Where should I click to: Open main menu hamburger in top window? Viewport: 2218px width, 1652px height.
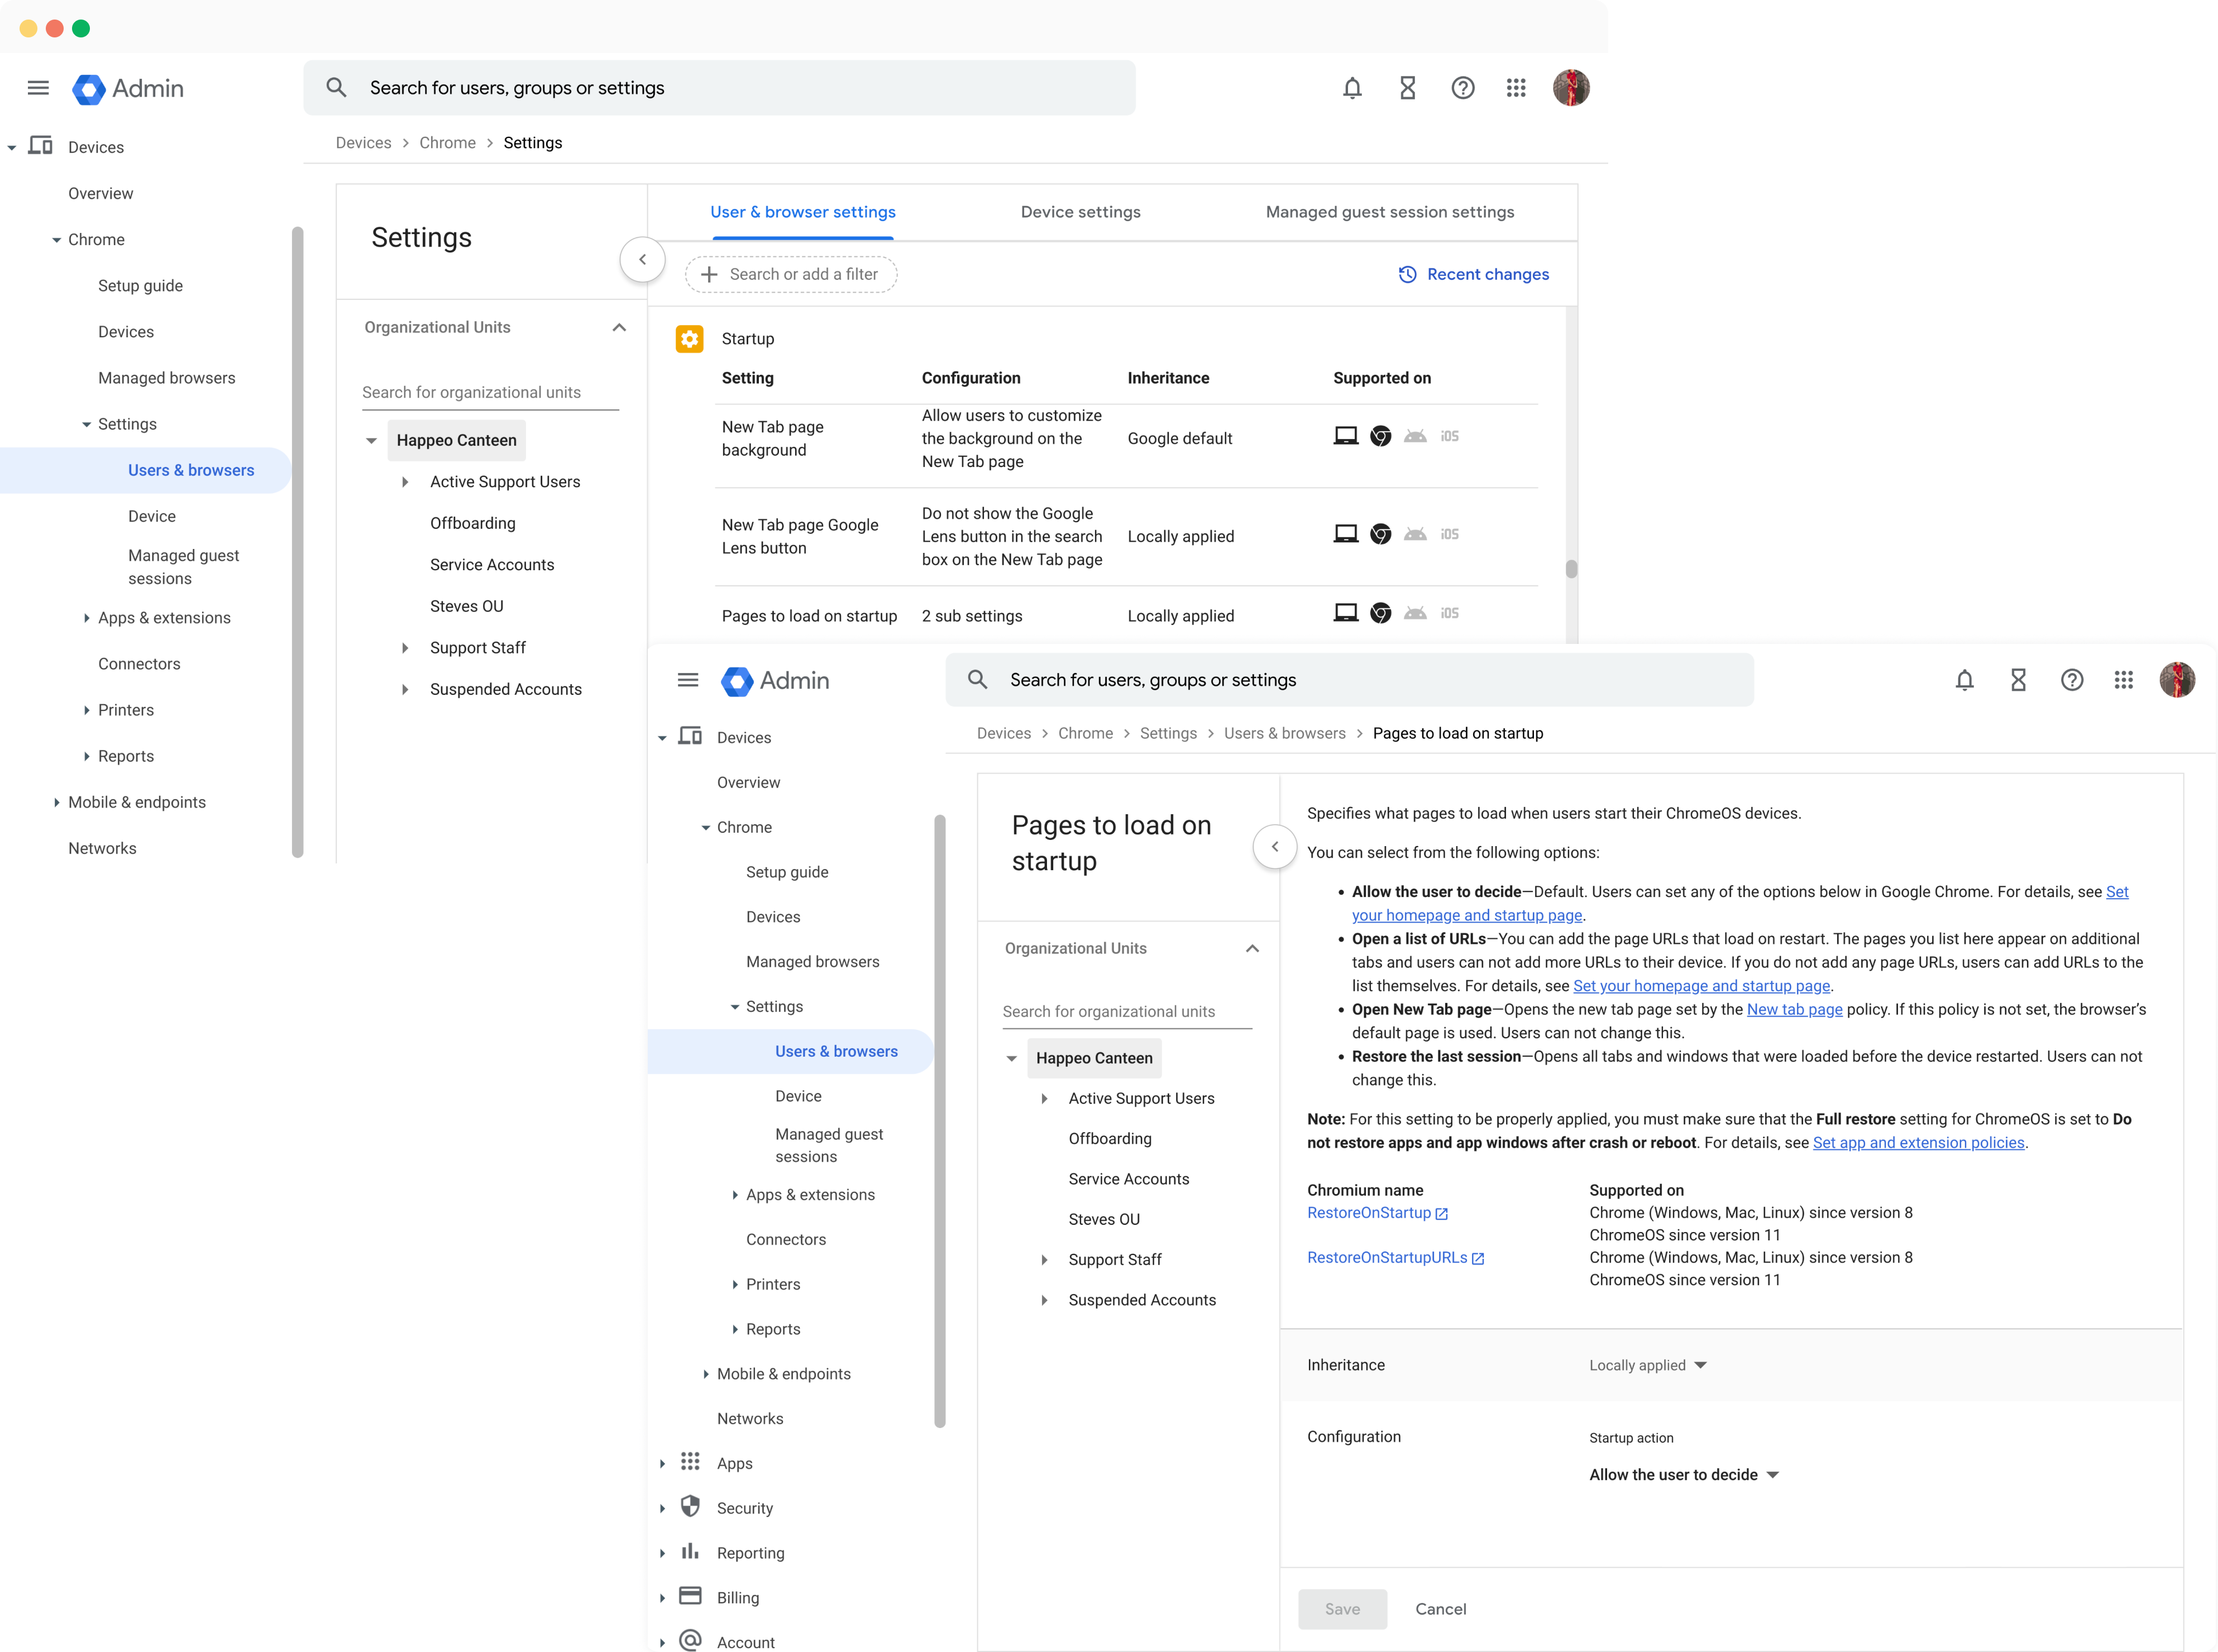(x=38, y=88)
